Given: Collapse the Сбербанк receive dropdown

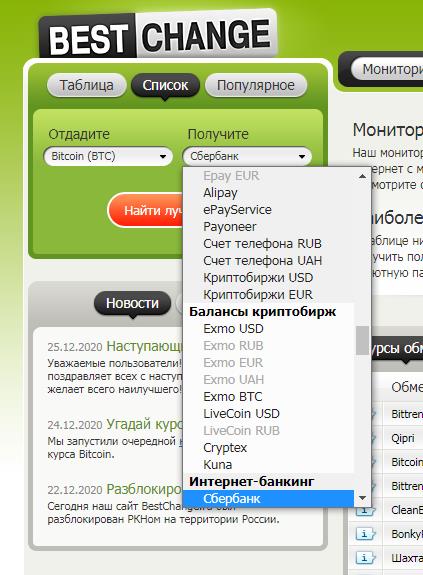Looking at the screenshot, I should [247, 157].
